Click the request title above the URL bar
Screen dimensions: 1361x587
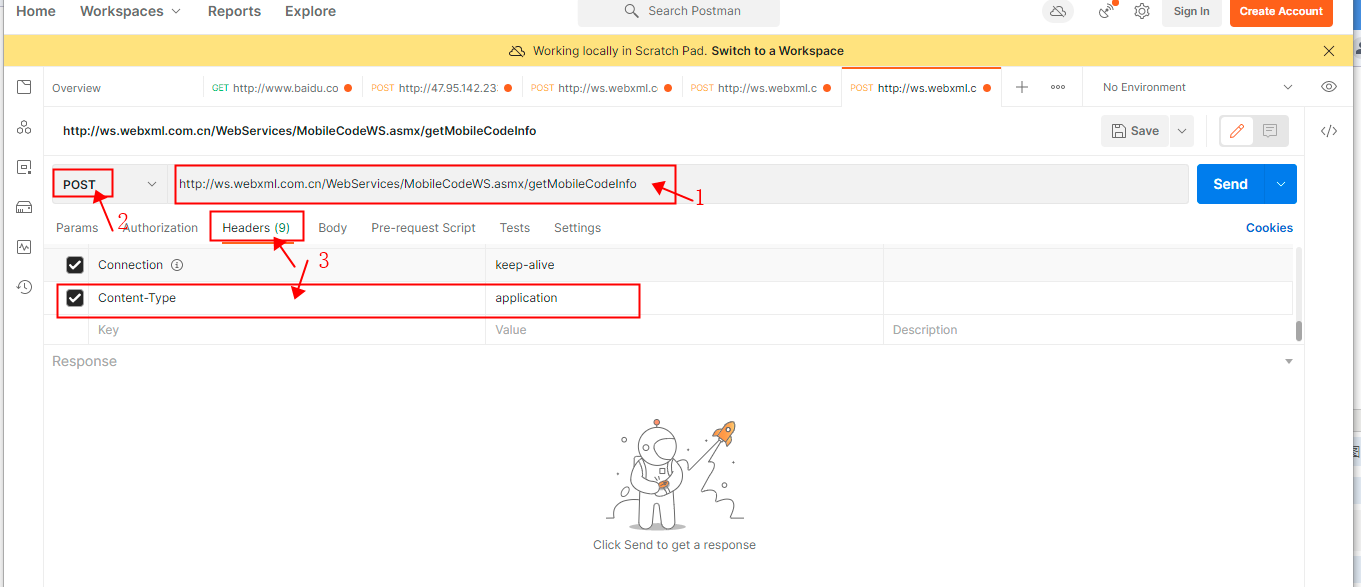tap(300, 131)
